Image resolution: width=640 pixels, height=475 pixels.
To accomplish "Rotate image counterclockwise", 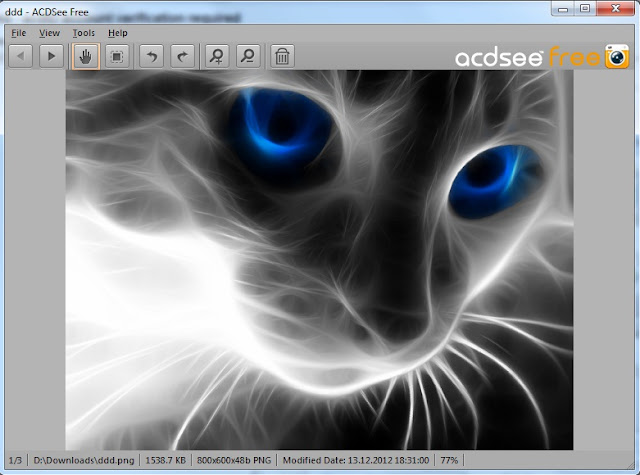I will tap(151, 56).
